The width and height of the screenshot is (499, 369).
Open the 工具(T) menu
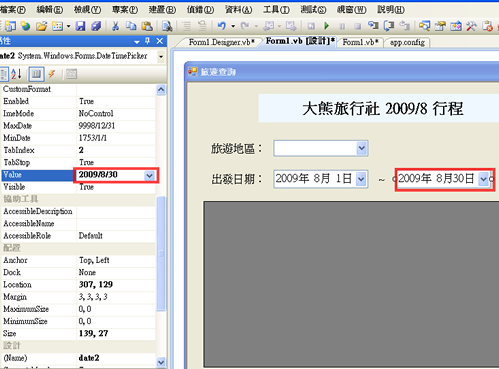tap(276, 10)
